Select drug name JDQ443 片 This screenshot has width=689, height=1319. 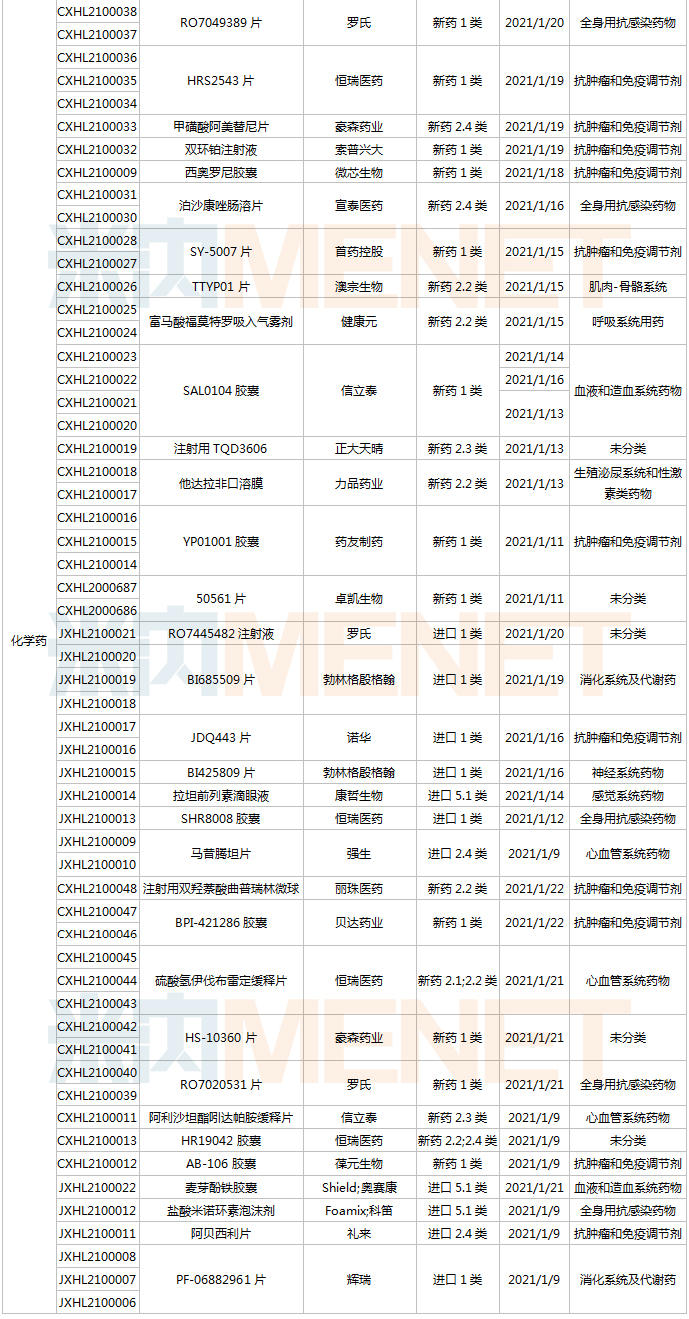pyautogui.click(x=220, y=738)
